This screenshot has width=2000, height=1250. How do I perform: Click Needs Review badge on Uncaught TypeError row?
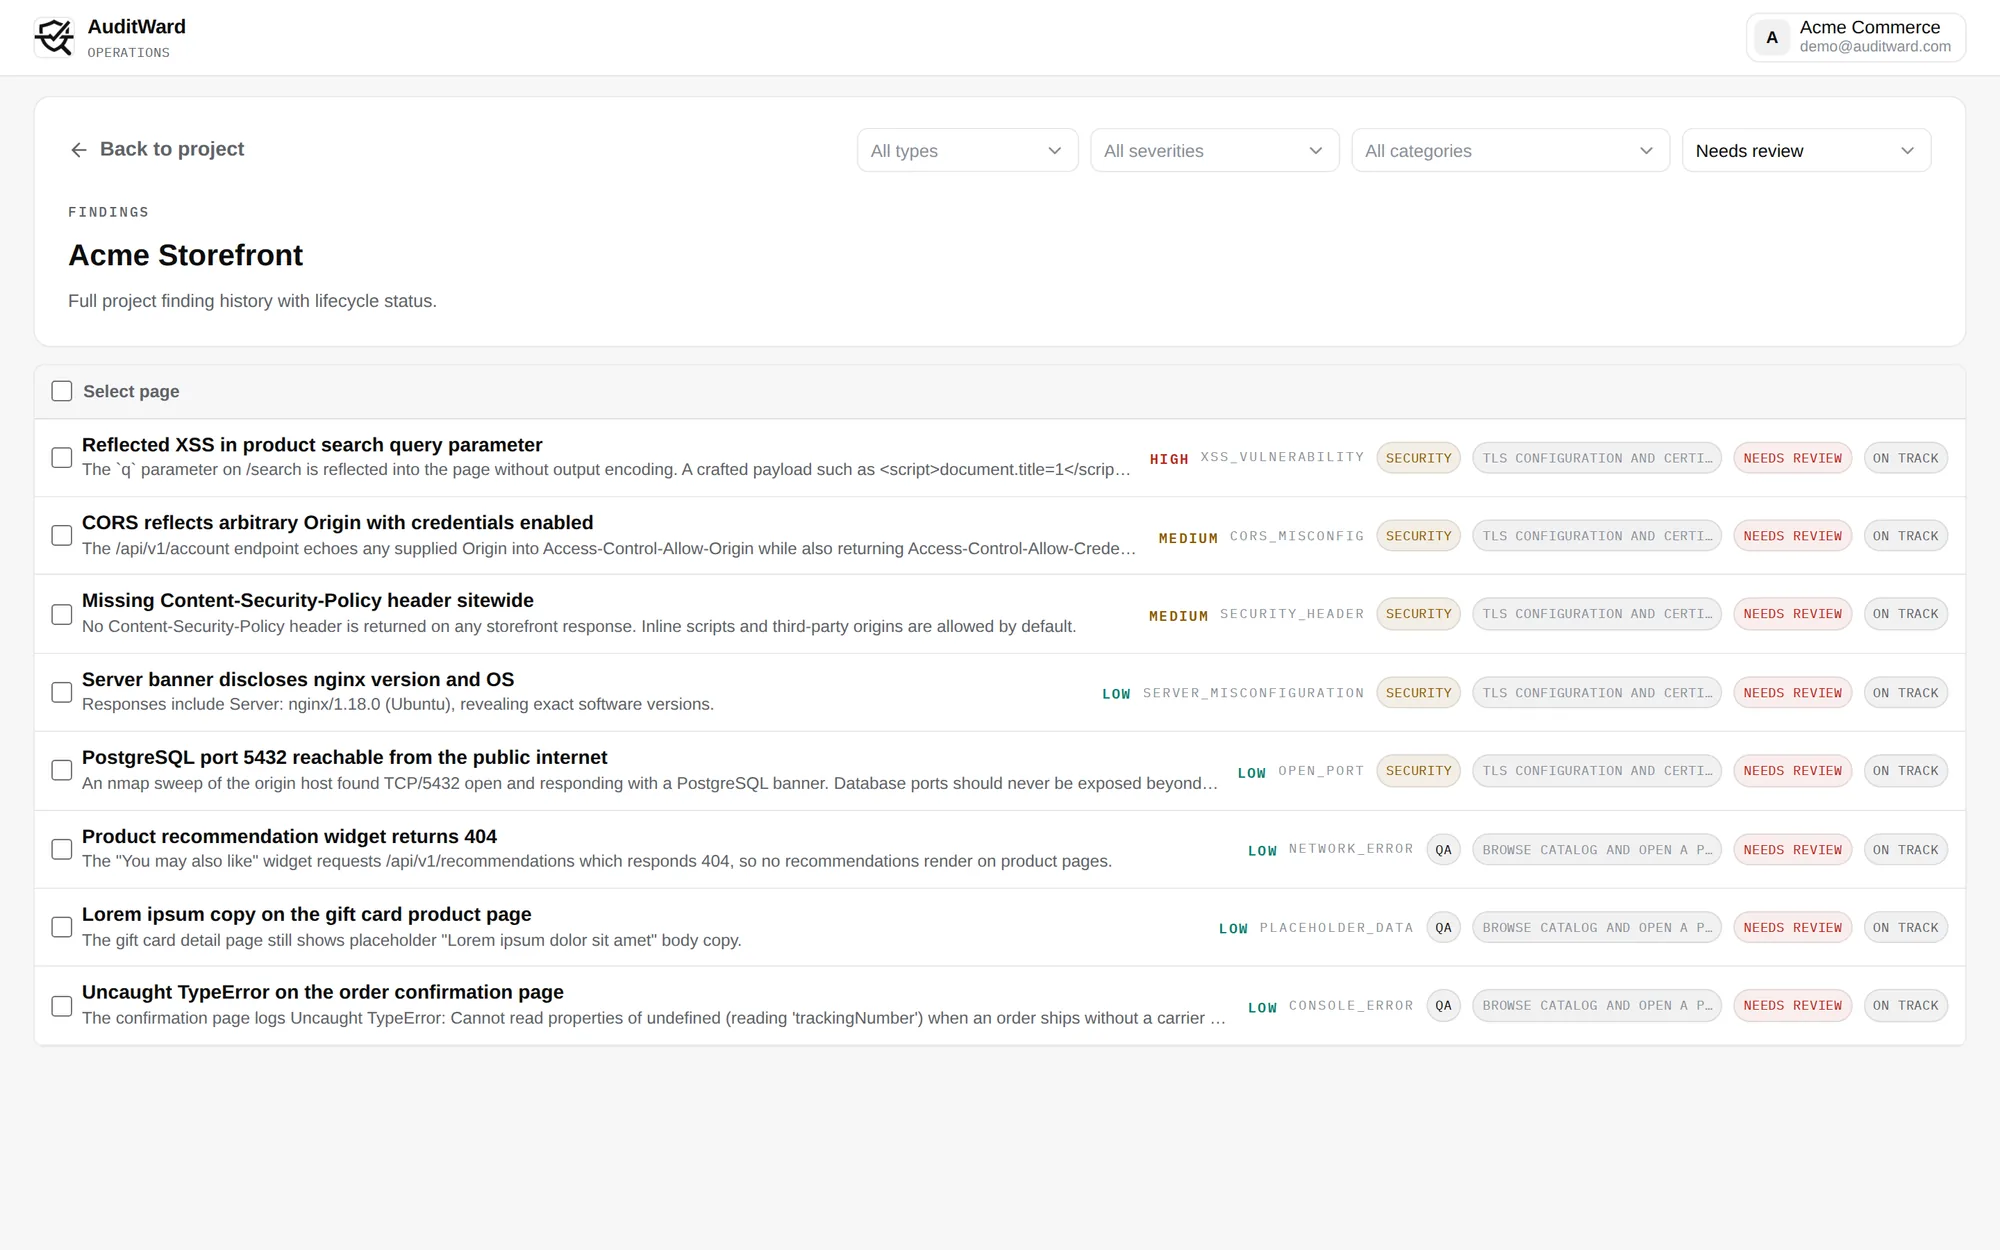(1792, 1006)
